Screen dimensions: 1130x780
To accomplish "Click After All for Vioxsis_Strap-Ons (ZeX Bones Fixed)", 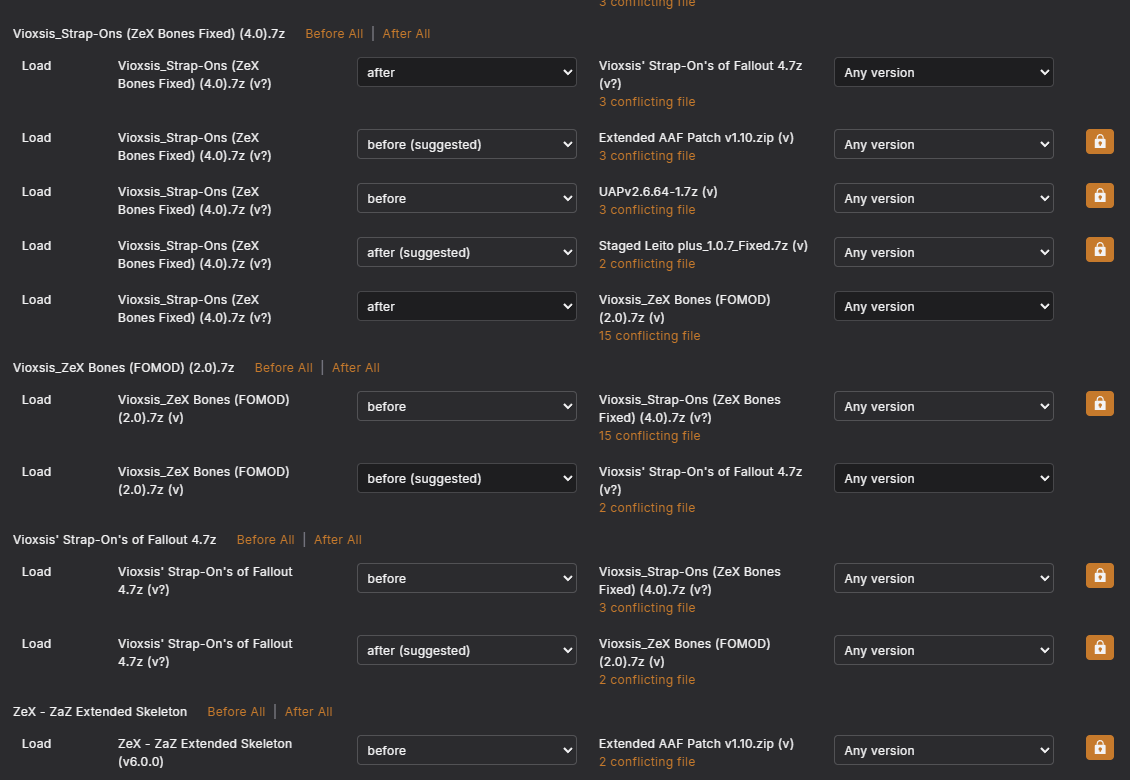I will point(406,34).
